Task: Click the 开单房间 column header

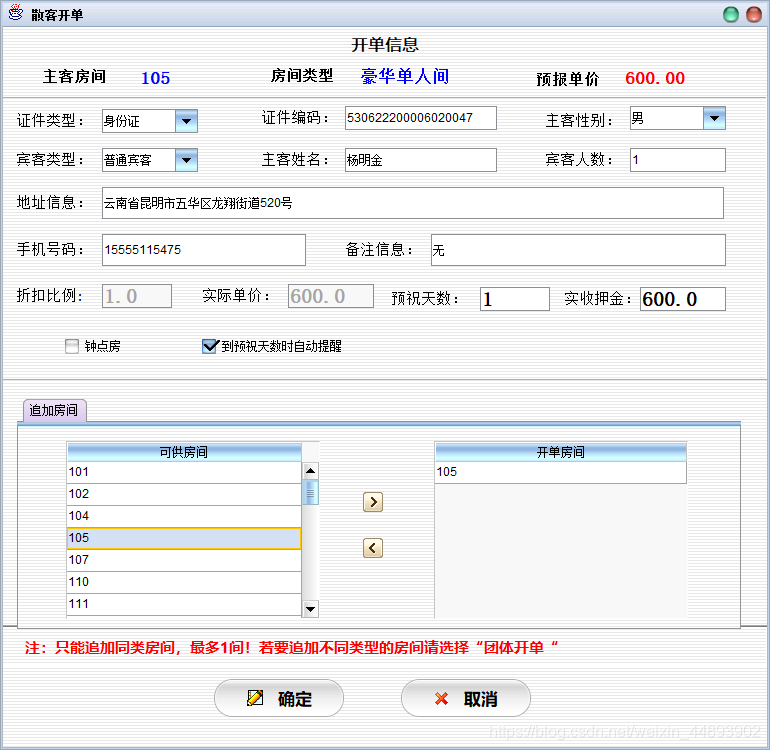Action: point(560,452)
